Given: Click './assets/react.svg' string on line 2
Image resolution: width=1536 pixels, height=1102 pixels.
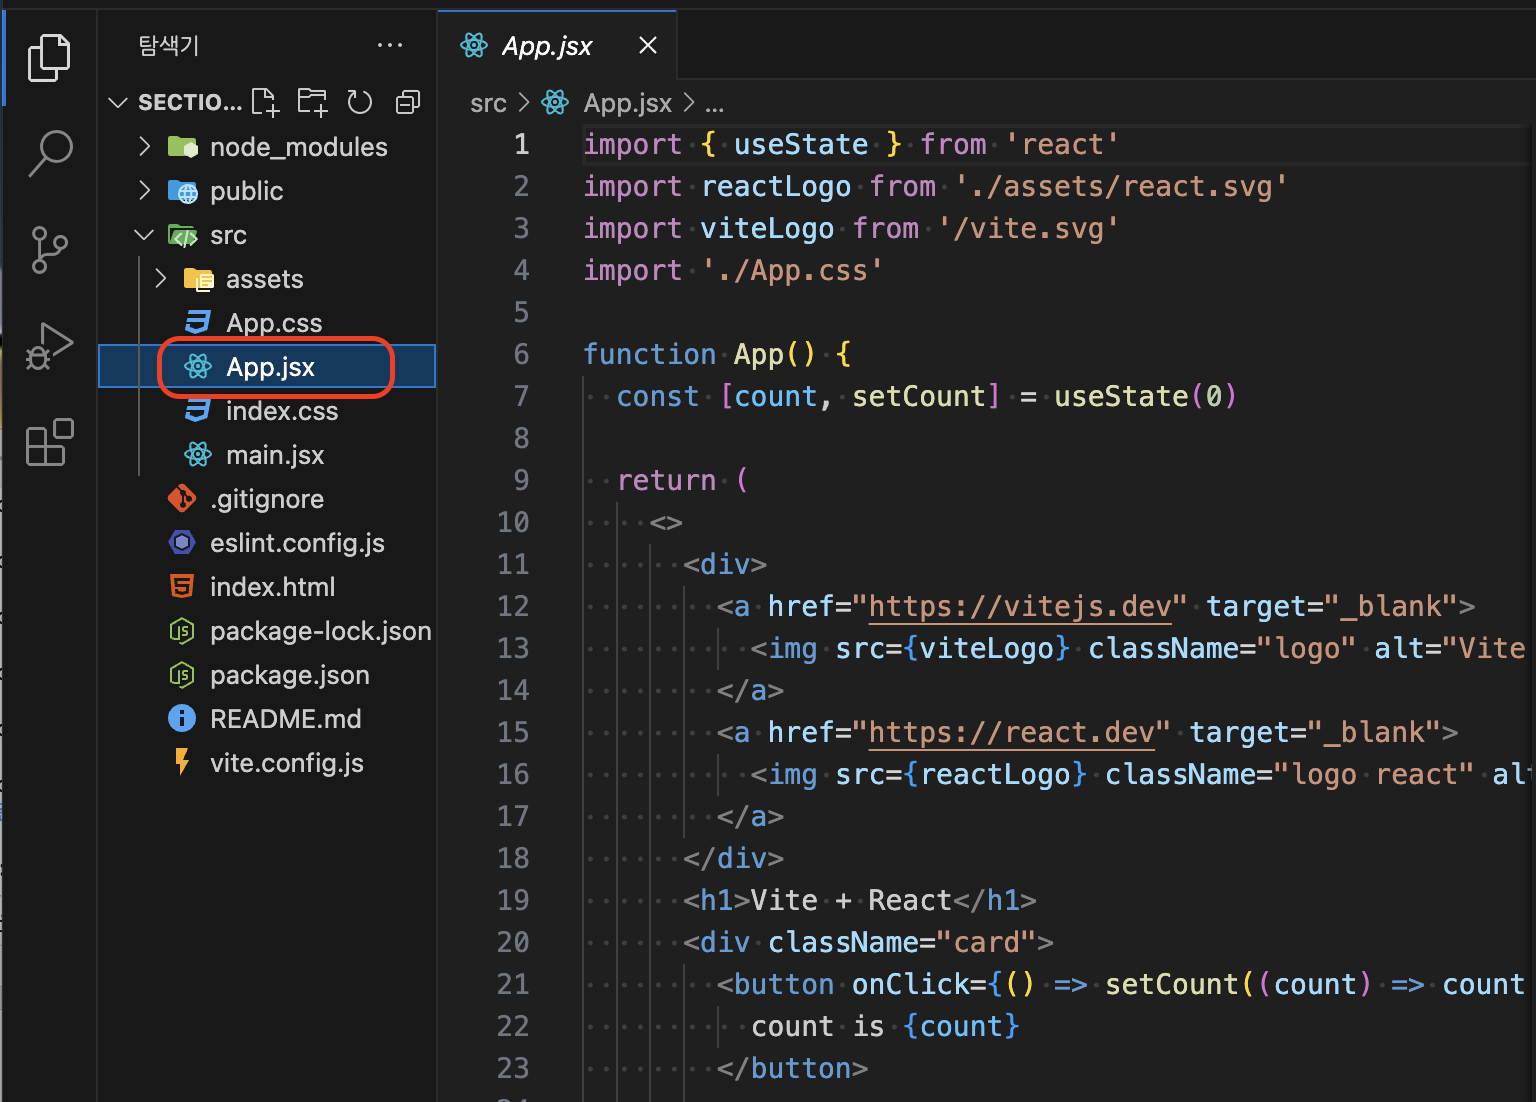Looking at the screenshot, I should tap(1121, 186).
